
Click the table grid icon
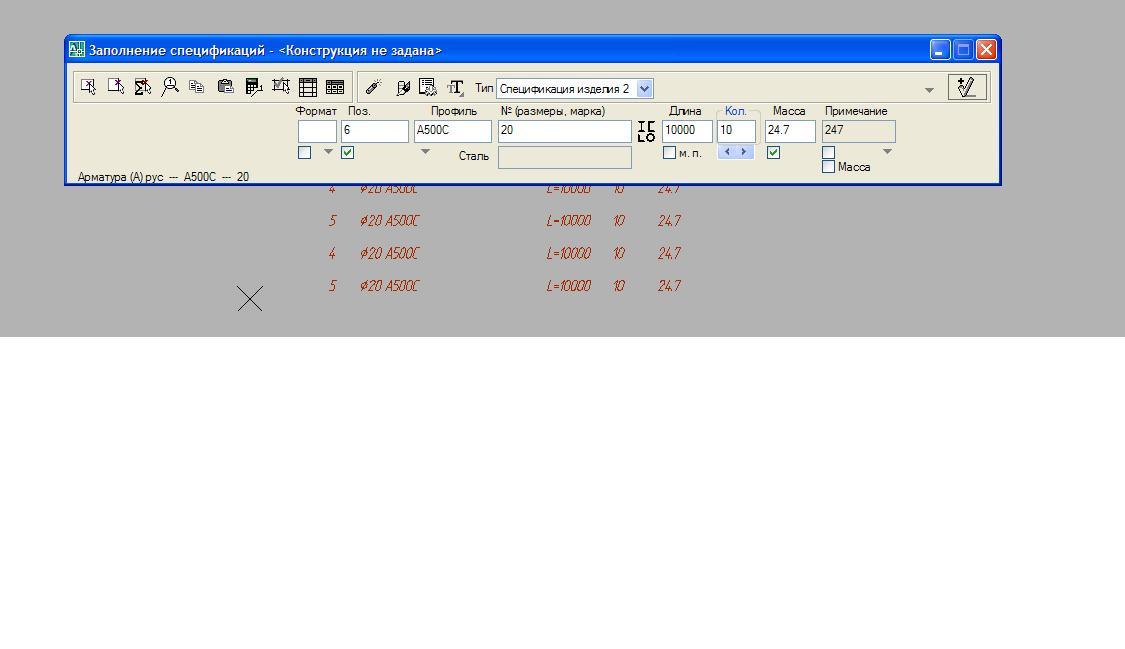pos(308,87)
